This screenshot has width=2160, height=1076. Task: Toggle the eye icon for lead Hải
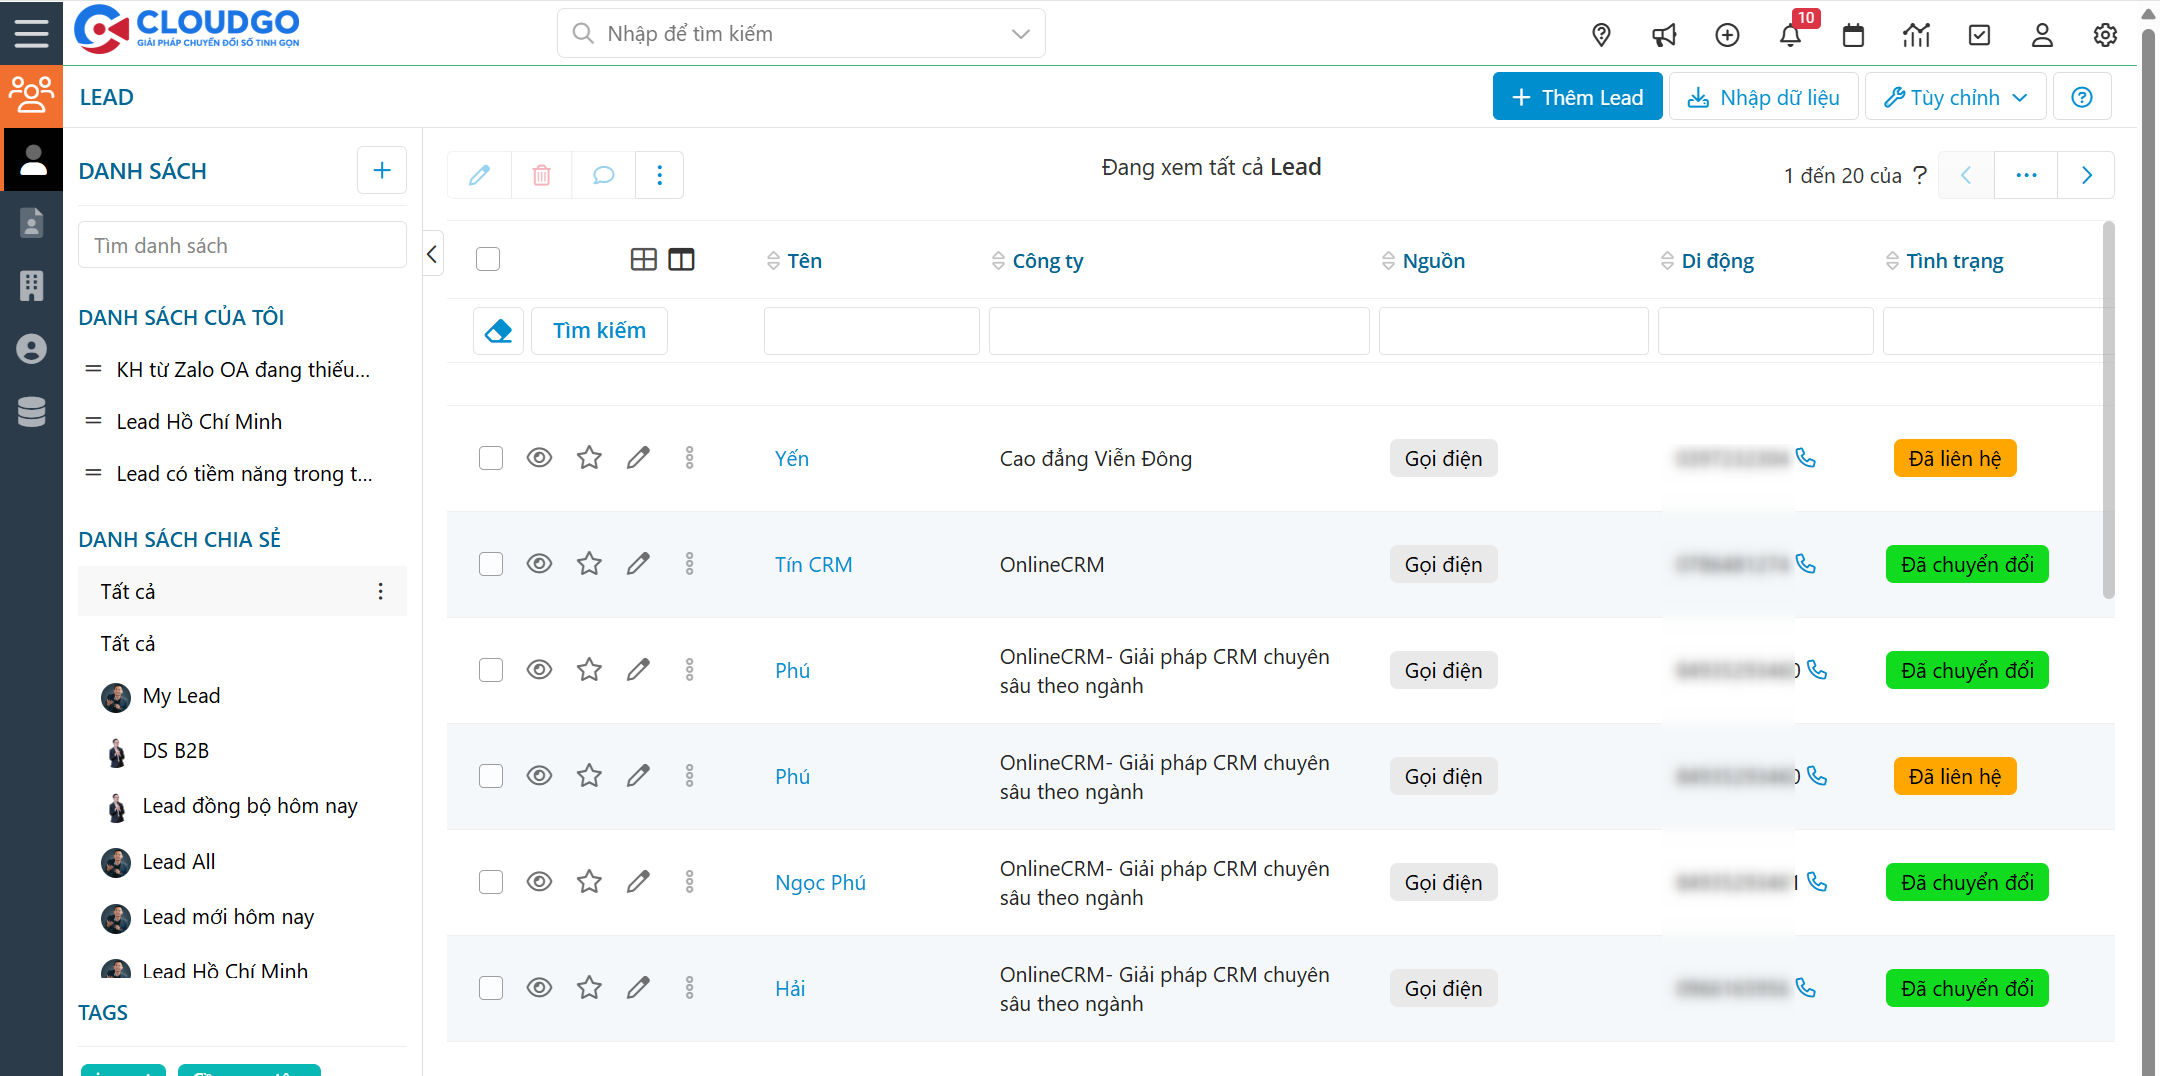pos(539,988)
